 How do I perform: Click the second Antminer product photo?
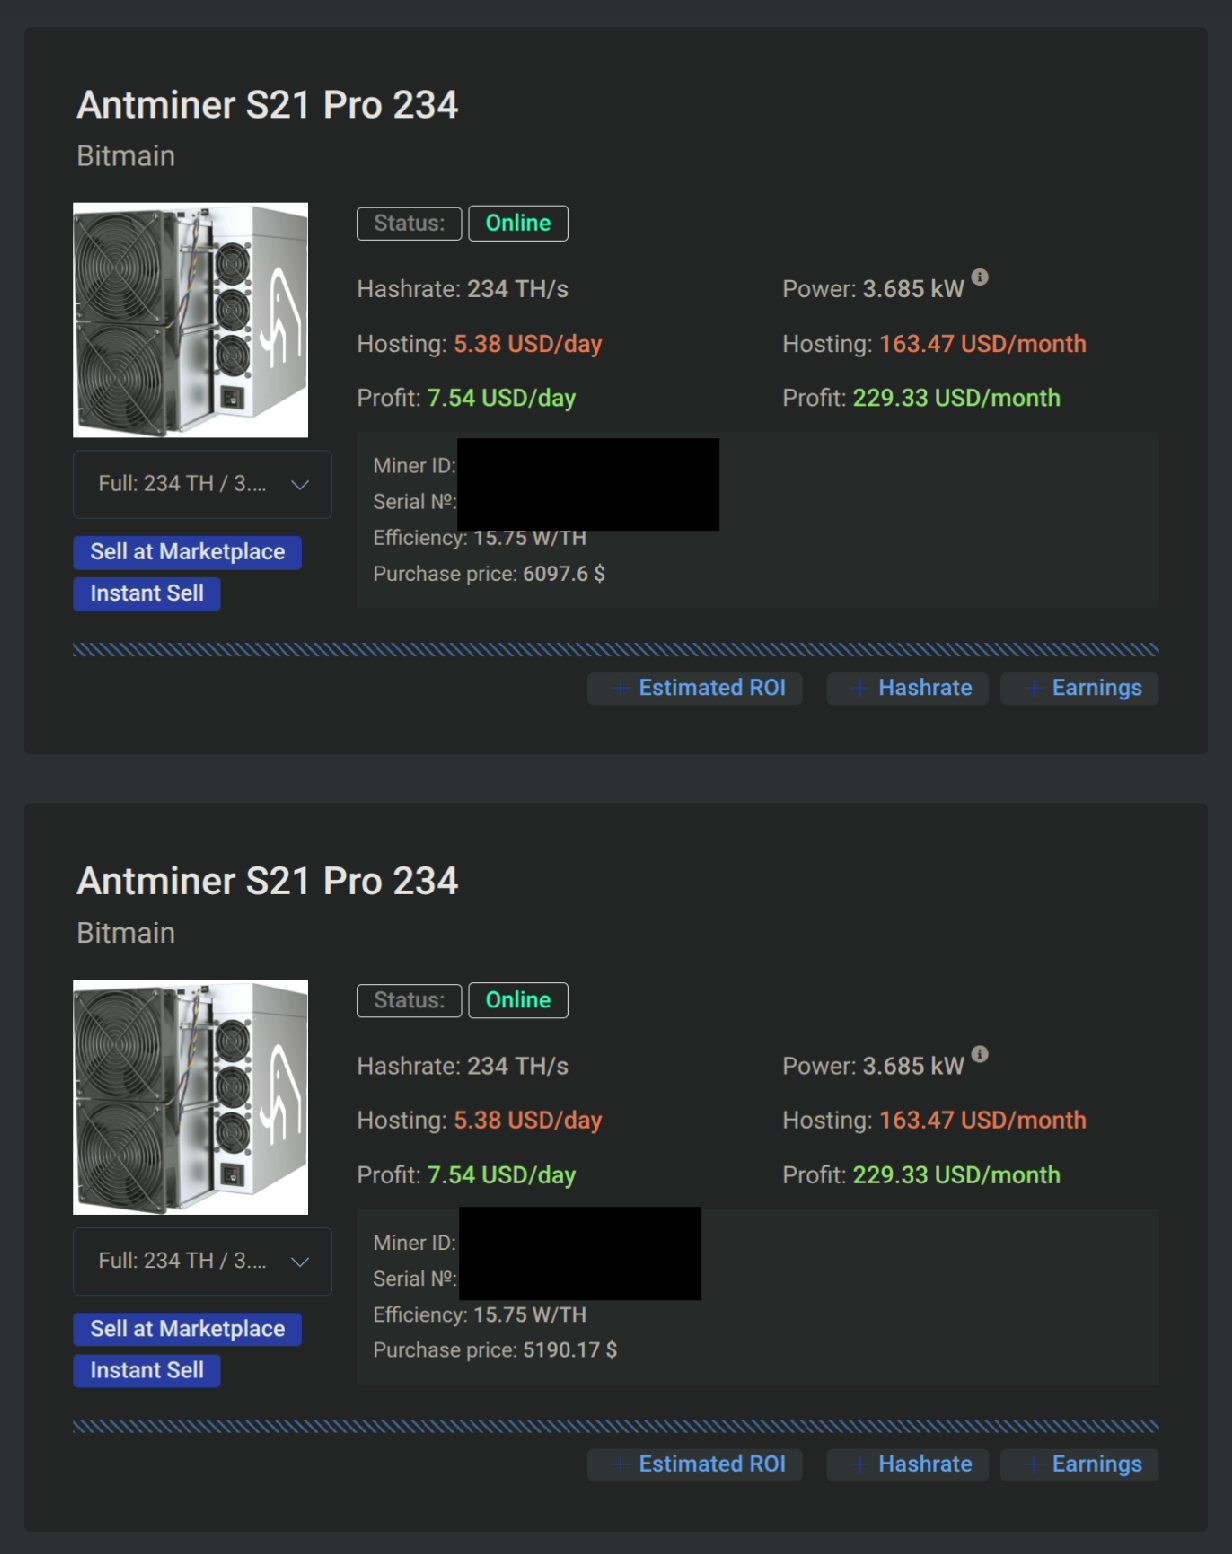click(190, 1097)
